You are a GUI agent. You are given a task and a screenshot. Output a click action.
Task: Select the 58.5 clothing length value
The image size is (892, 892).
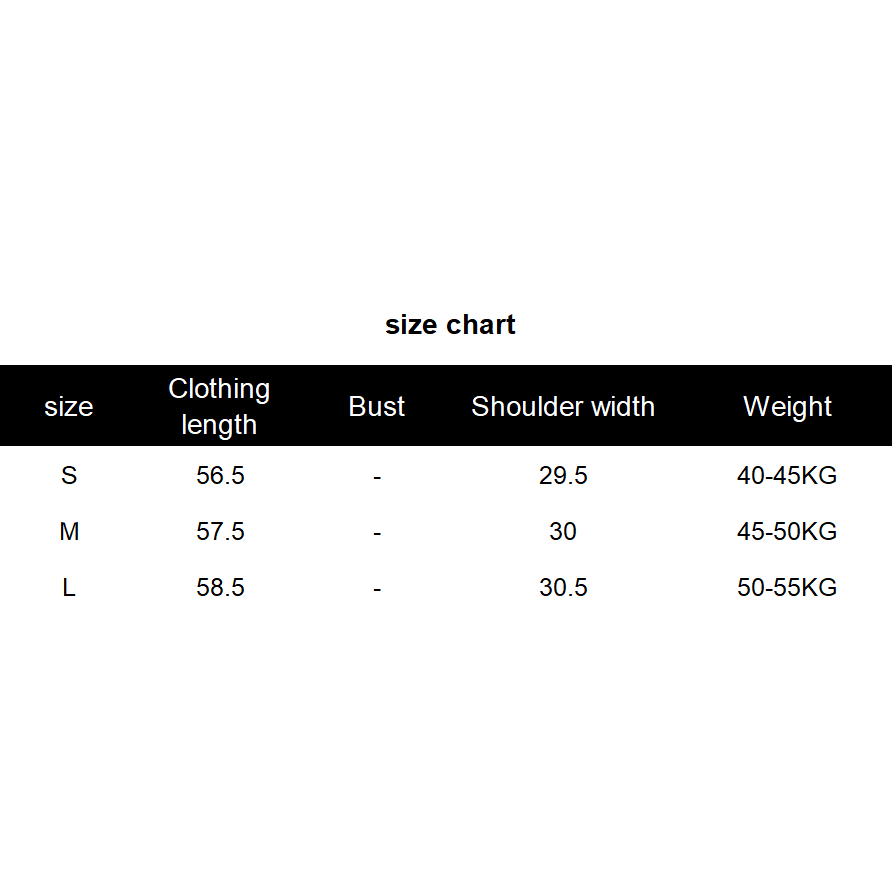[220, 588]
